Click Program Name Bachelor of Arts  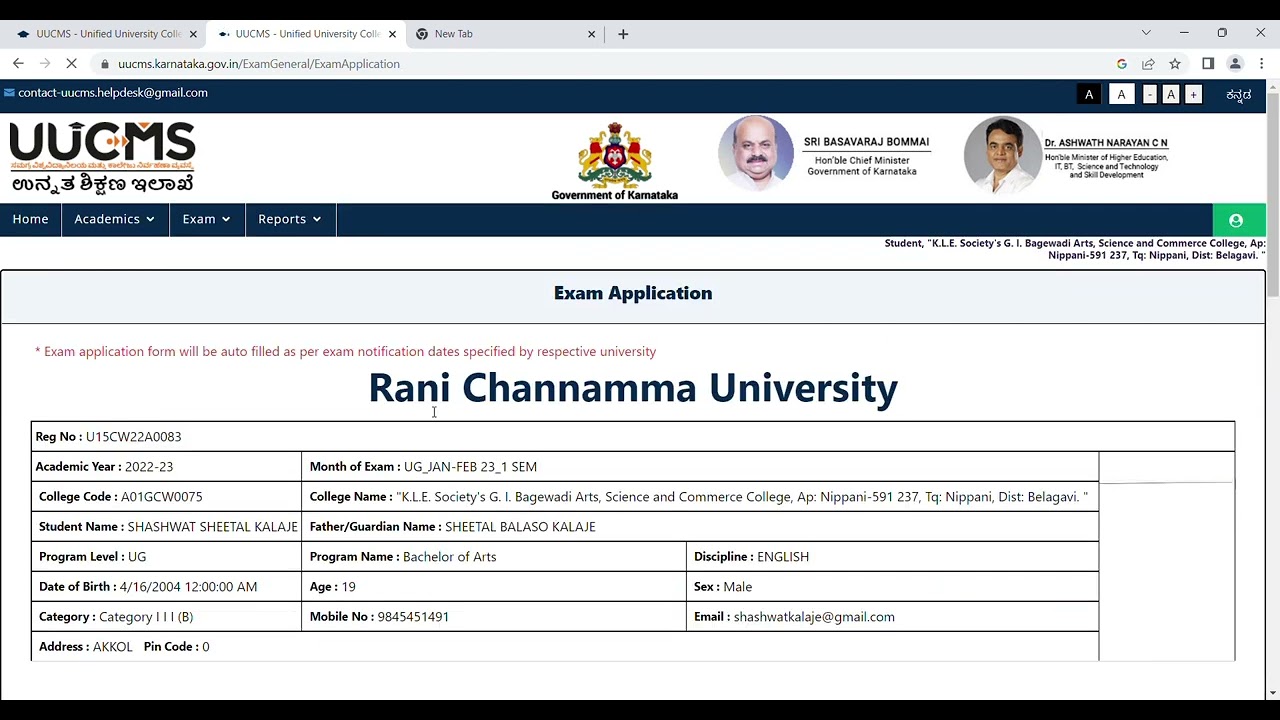(494, 557)
